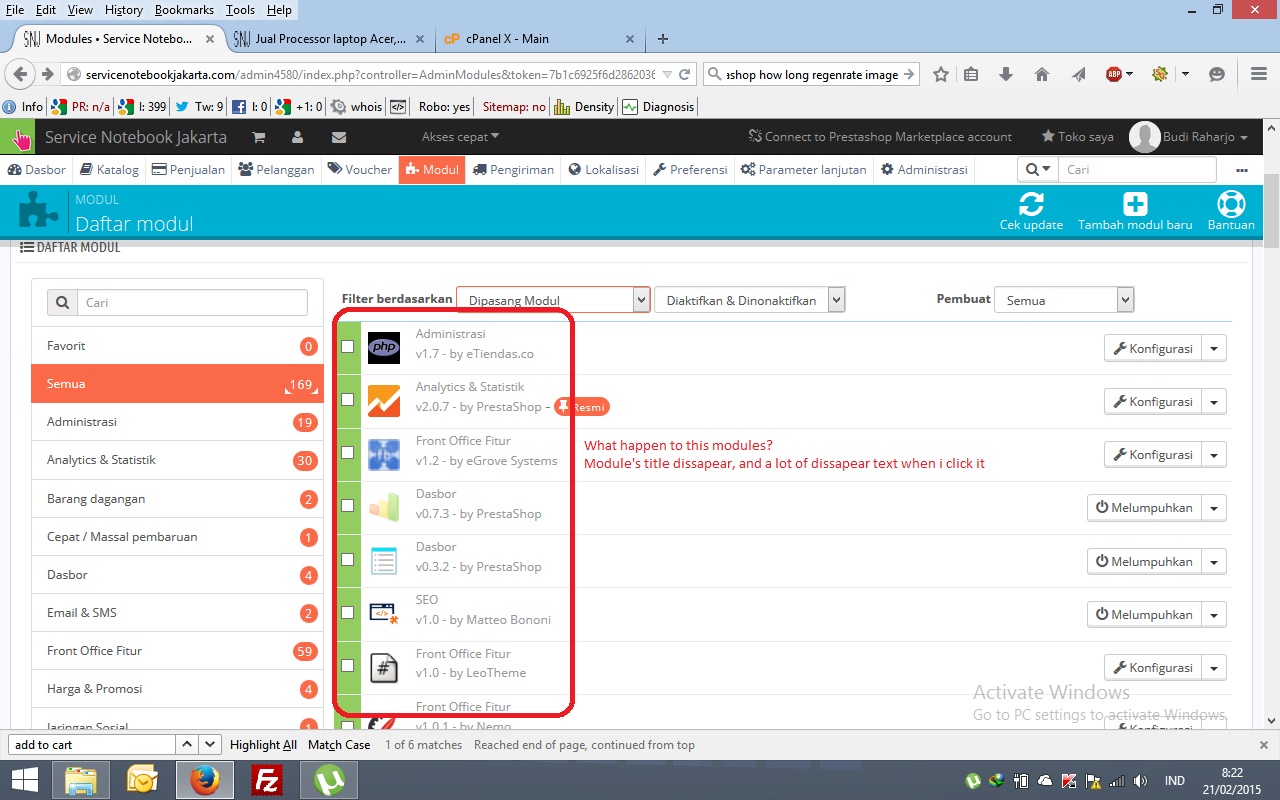Open uTorrent from the Windows taskbar
Viewport: 1280px width, 800px height.
(x=329, y=780)
